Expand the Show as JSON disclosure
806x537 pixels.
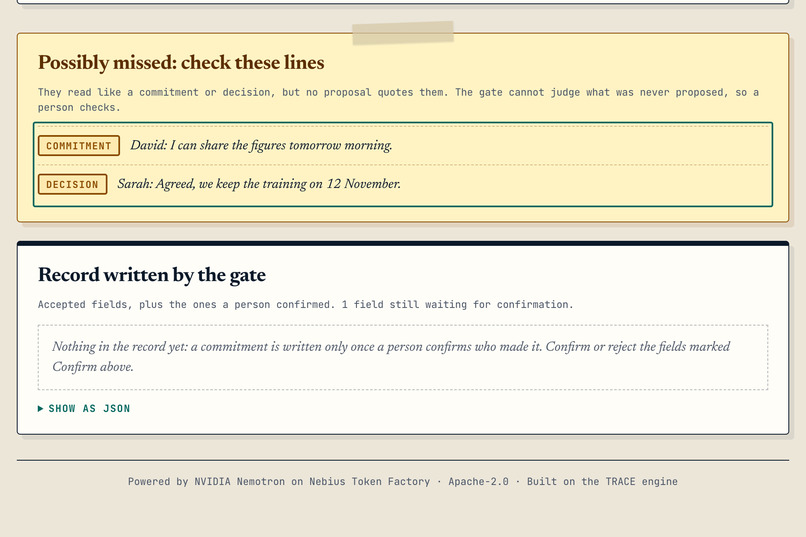pyautogui.click(x=84, y=409)
